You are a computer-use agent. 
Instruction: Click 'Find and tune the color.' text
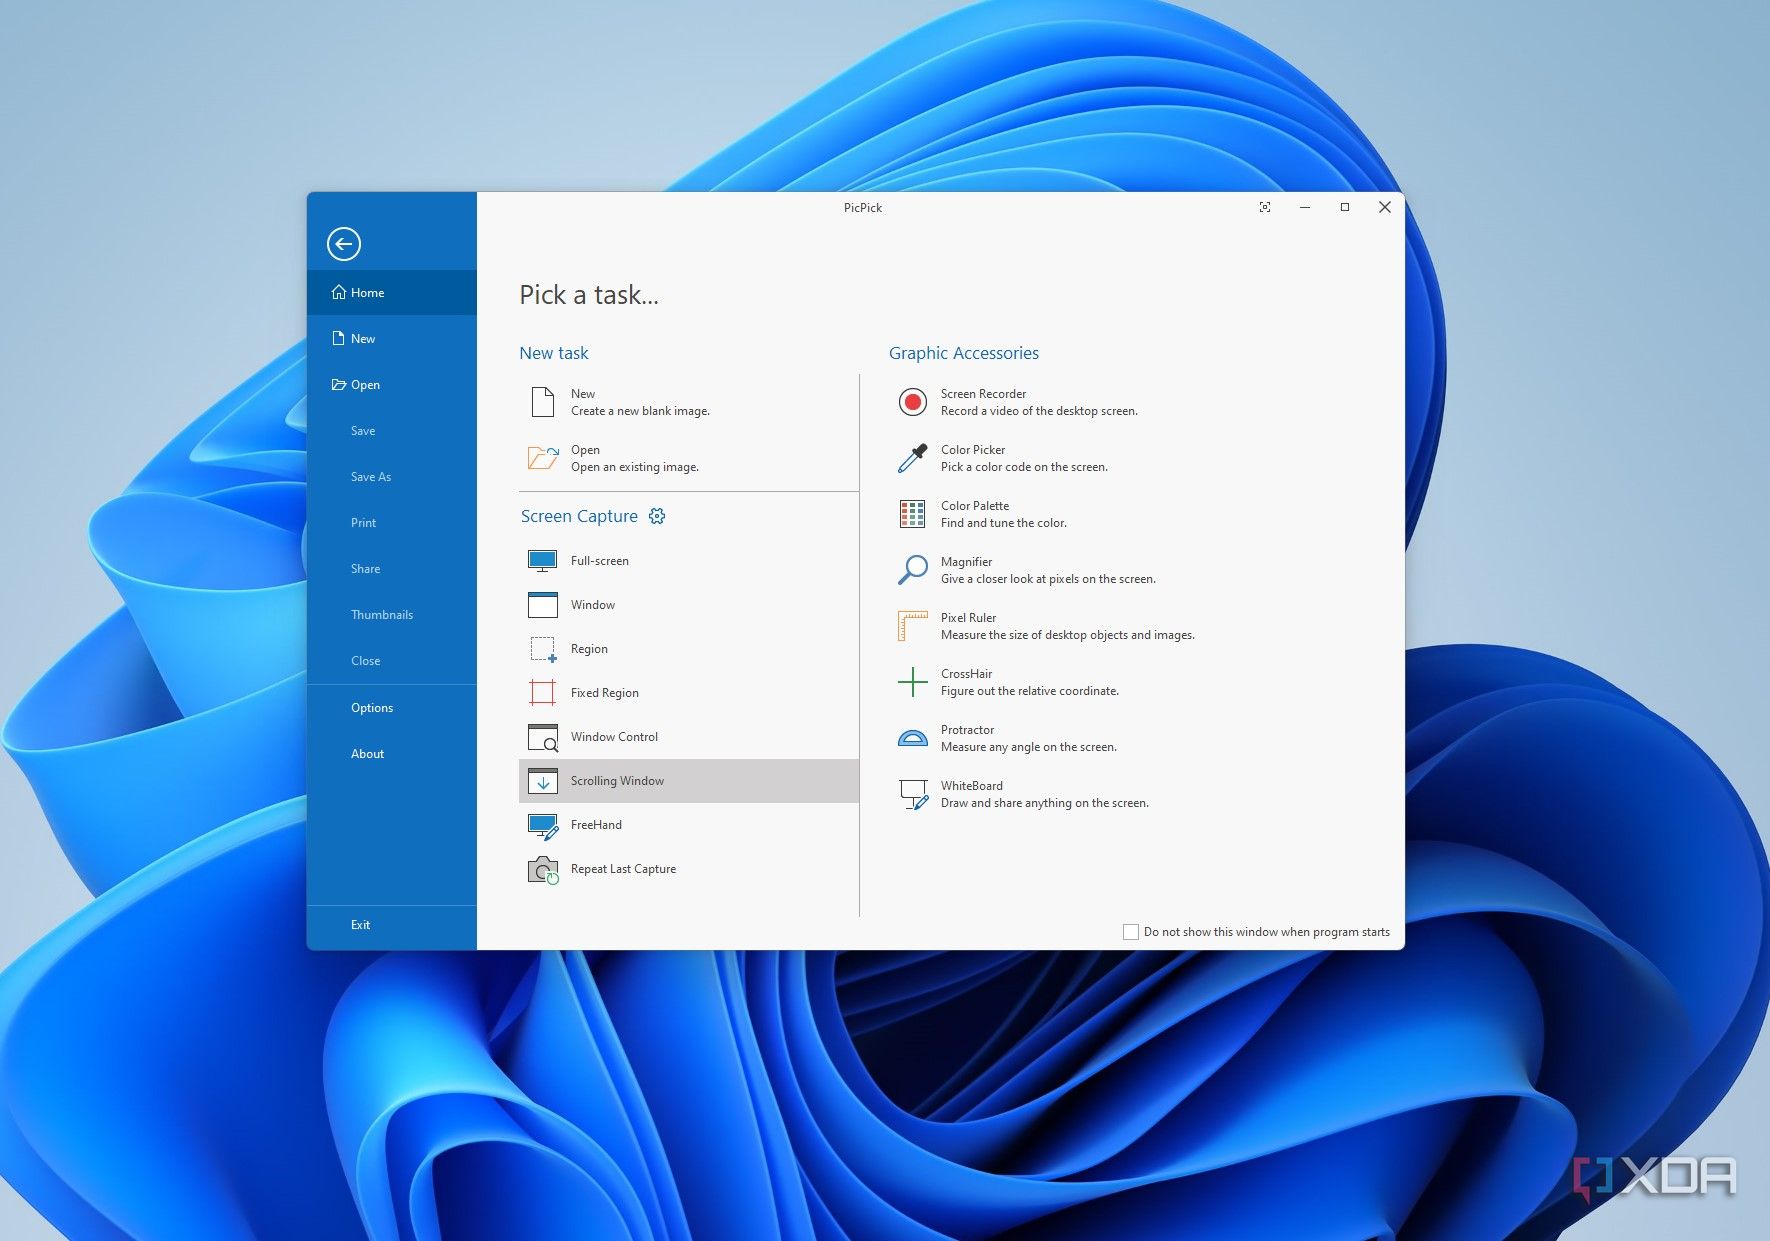click(1004, 523)
